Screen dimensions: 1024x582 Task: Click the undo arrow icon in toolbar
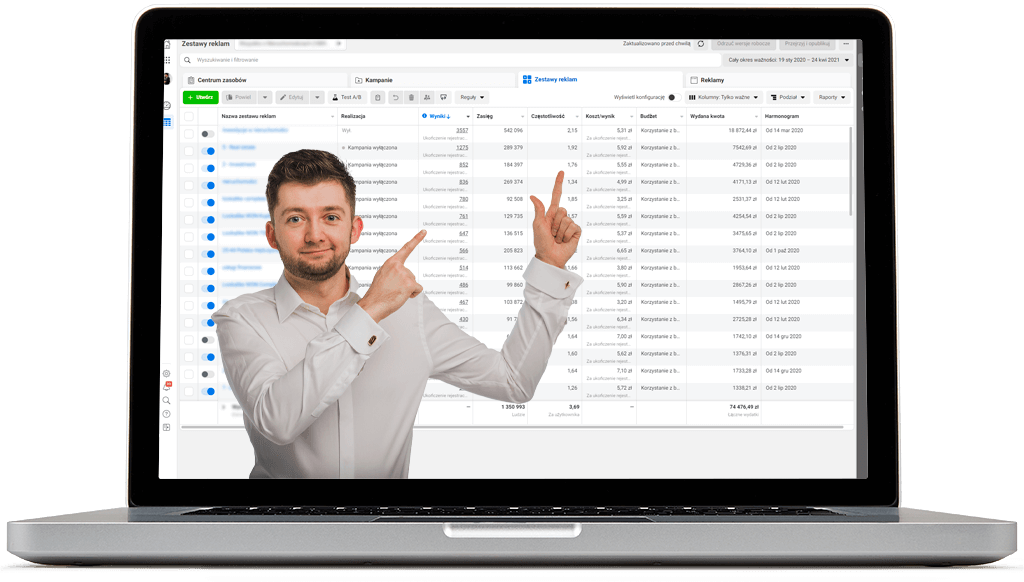(x=395, y=97)
